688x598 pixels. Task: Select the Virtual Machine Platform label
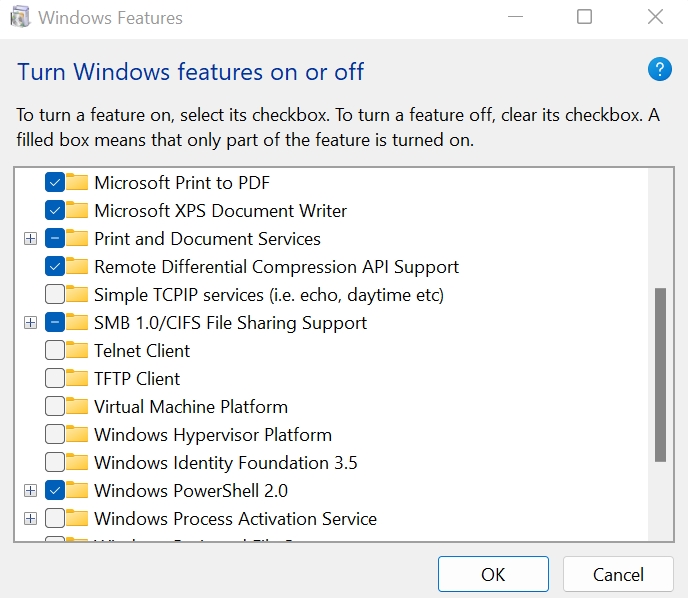[x=191, y=407]
